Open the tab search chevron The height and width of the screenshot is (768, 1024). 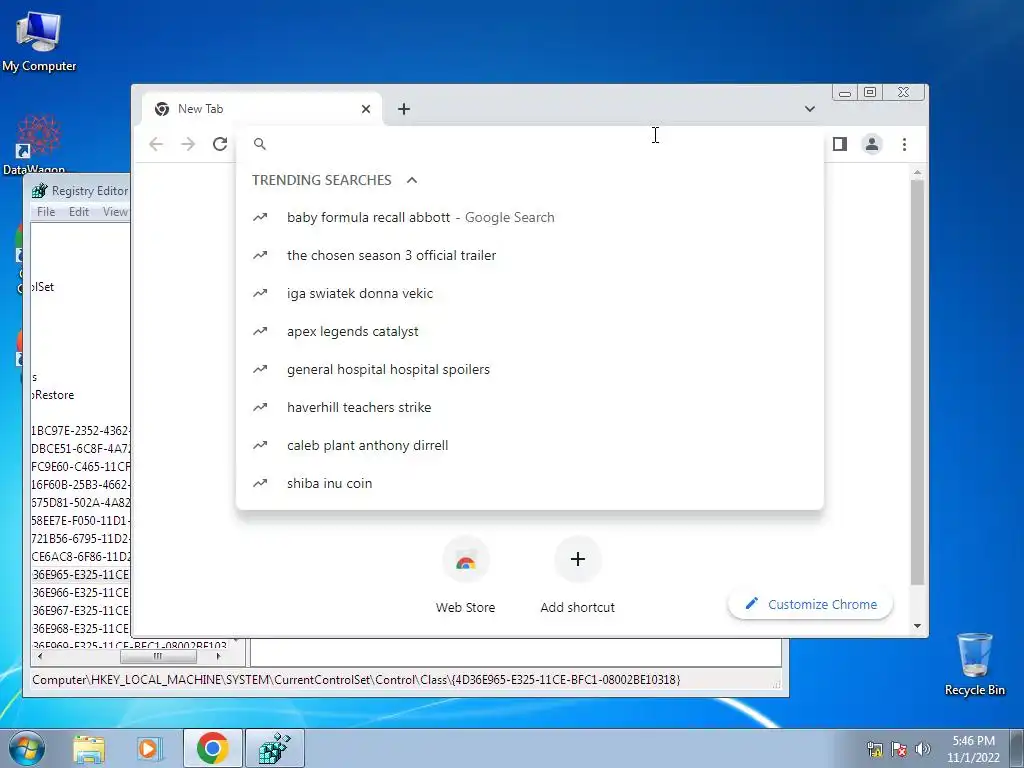tap(810, 109)
